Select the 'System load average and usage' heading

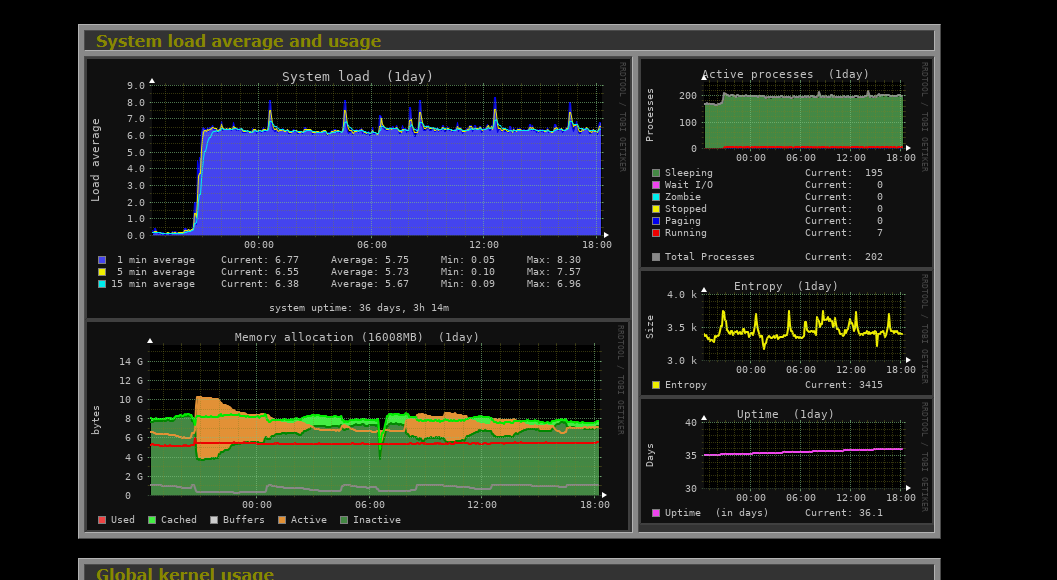(x=239, y=41)
